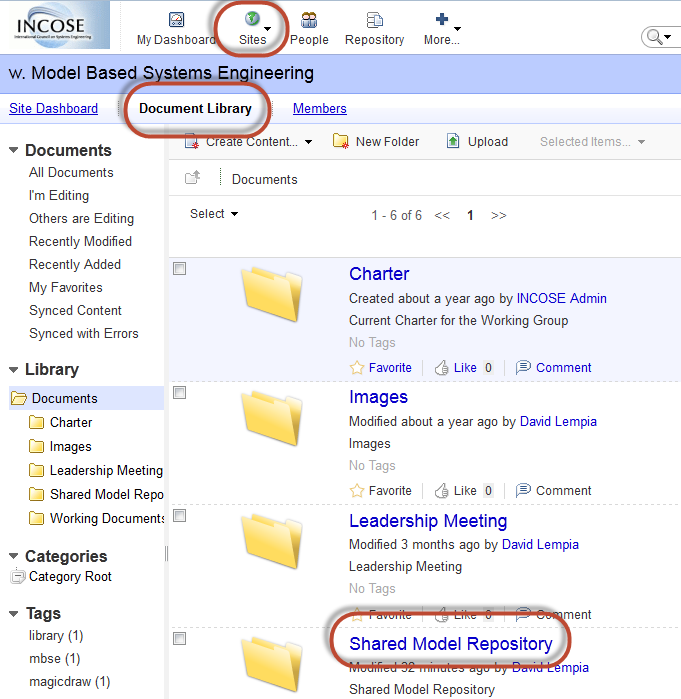Filter by Others are Editing
This screenshot has width=681, height=699.
pyautogui.click(x=82, y=218)
